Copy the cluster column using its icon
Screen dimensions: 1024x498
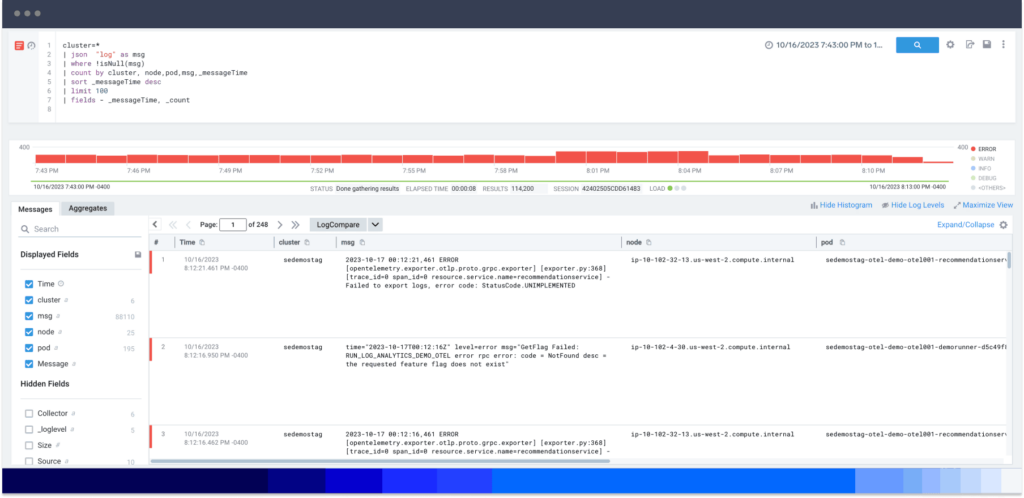(x=307, y=242)
